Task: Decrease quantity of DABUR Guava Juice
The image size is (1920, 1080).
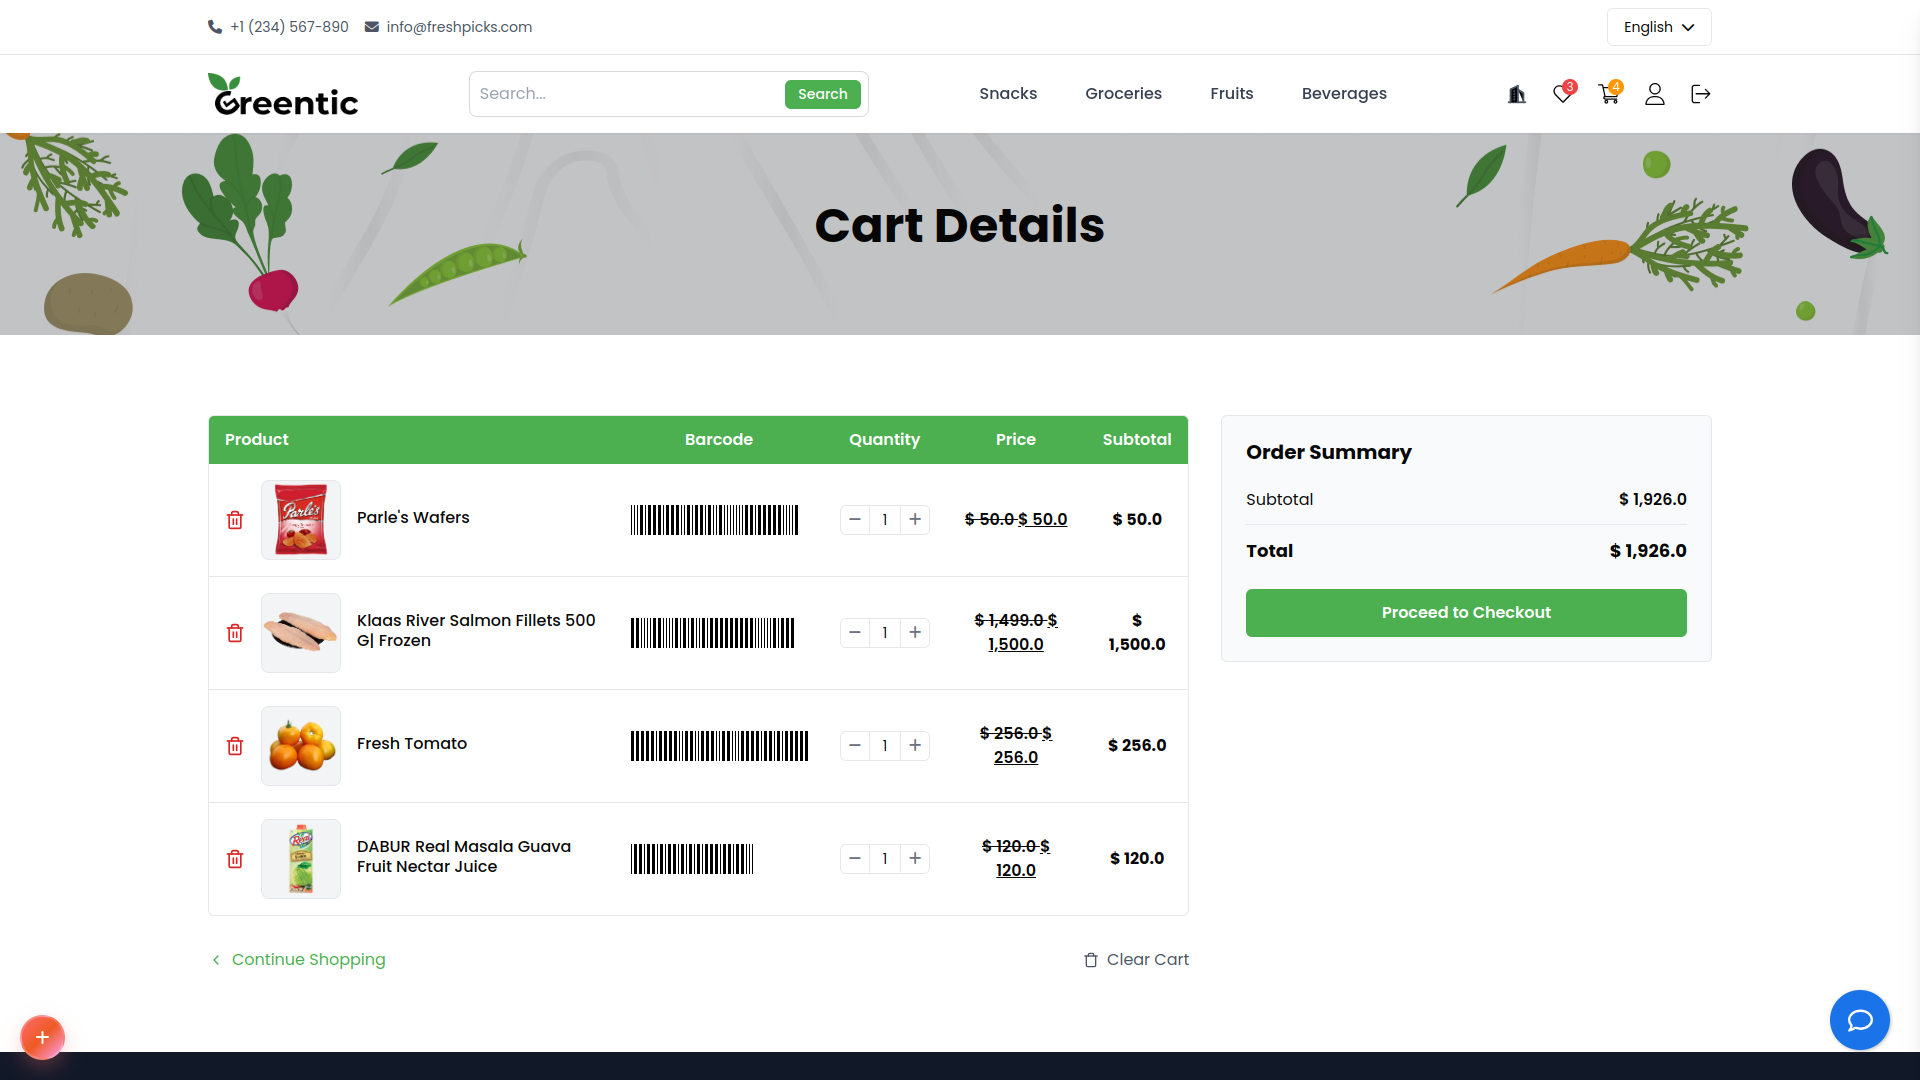Action: 855,859
